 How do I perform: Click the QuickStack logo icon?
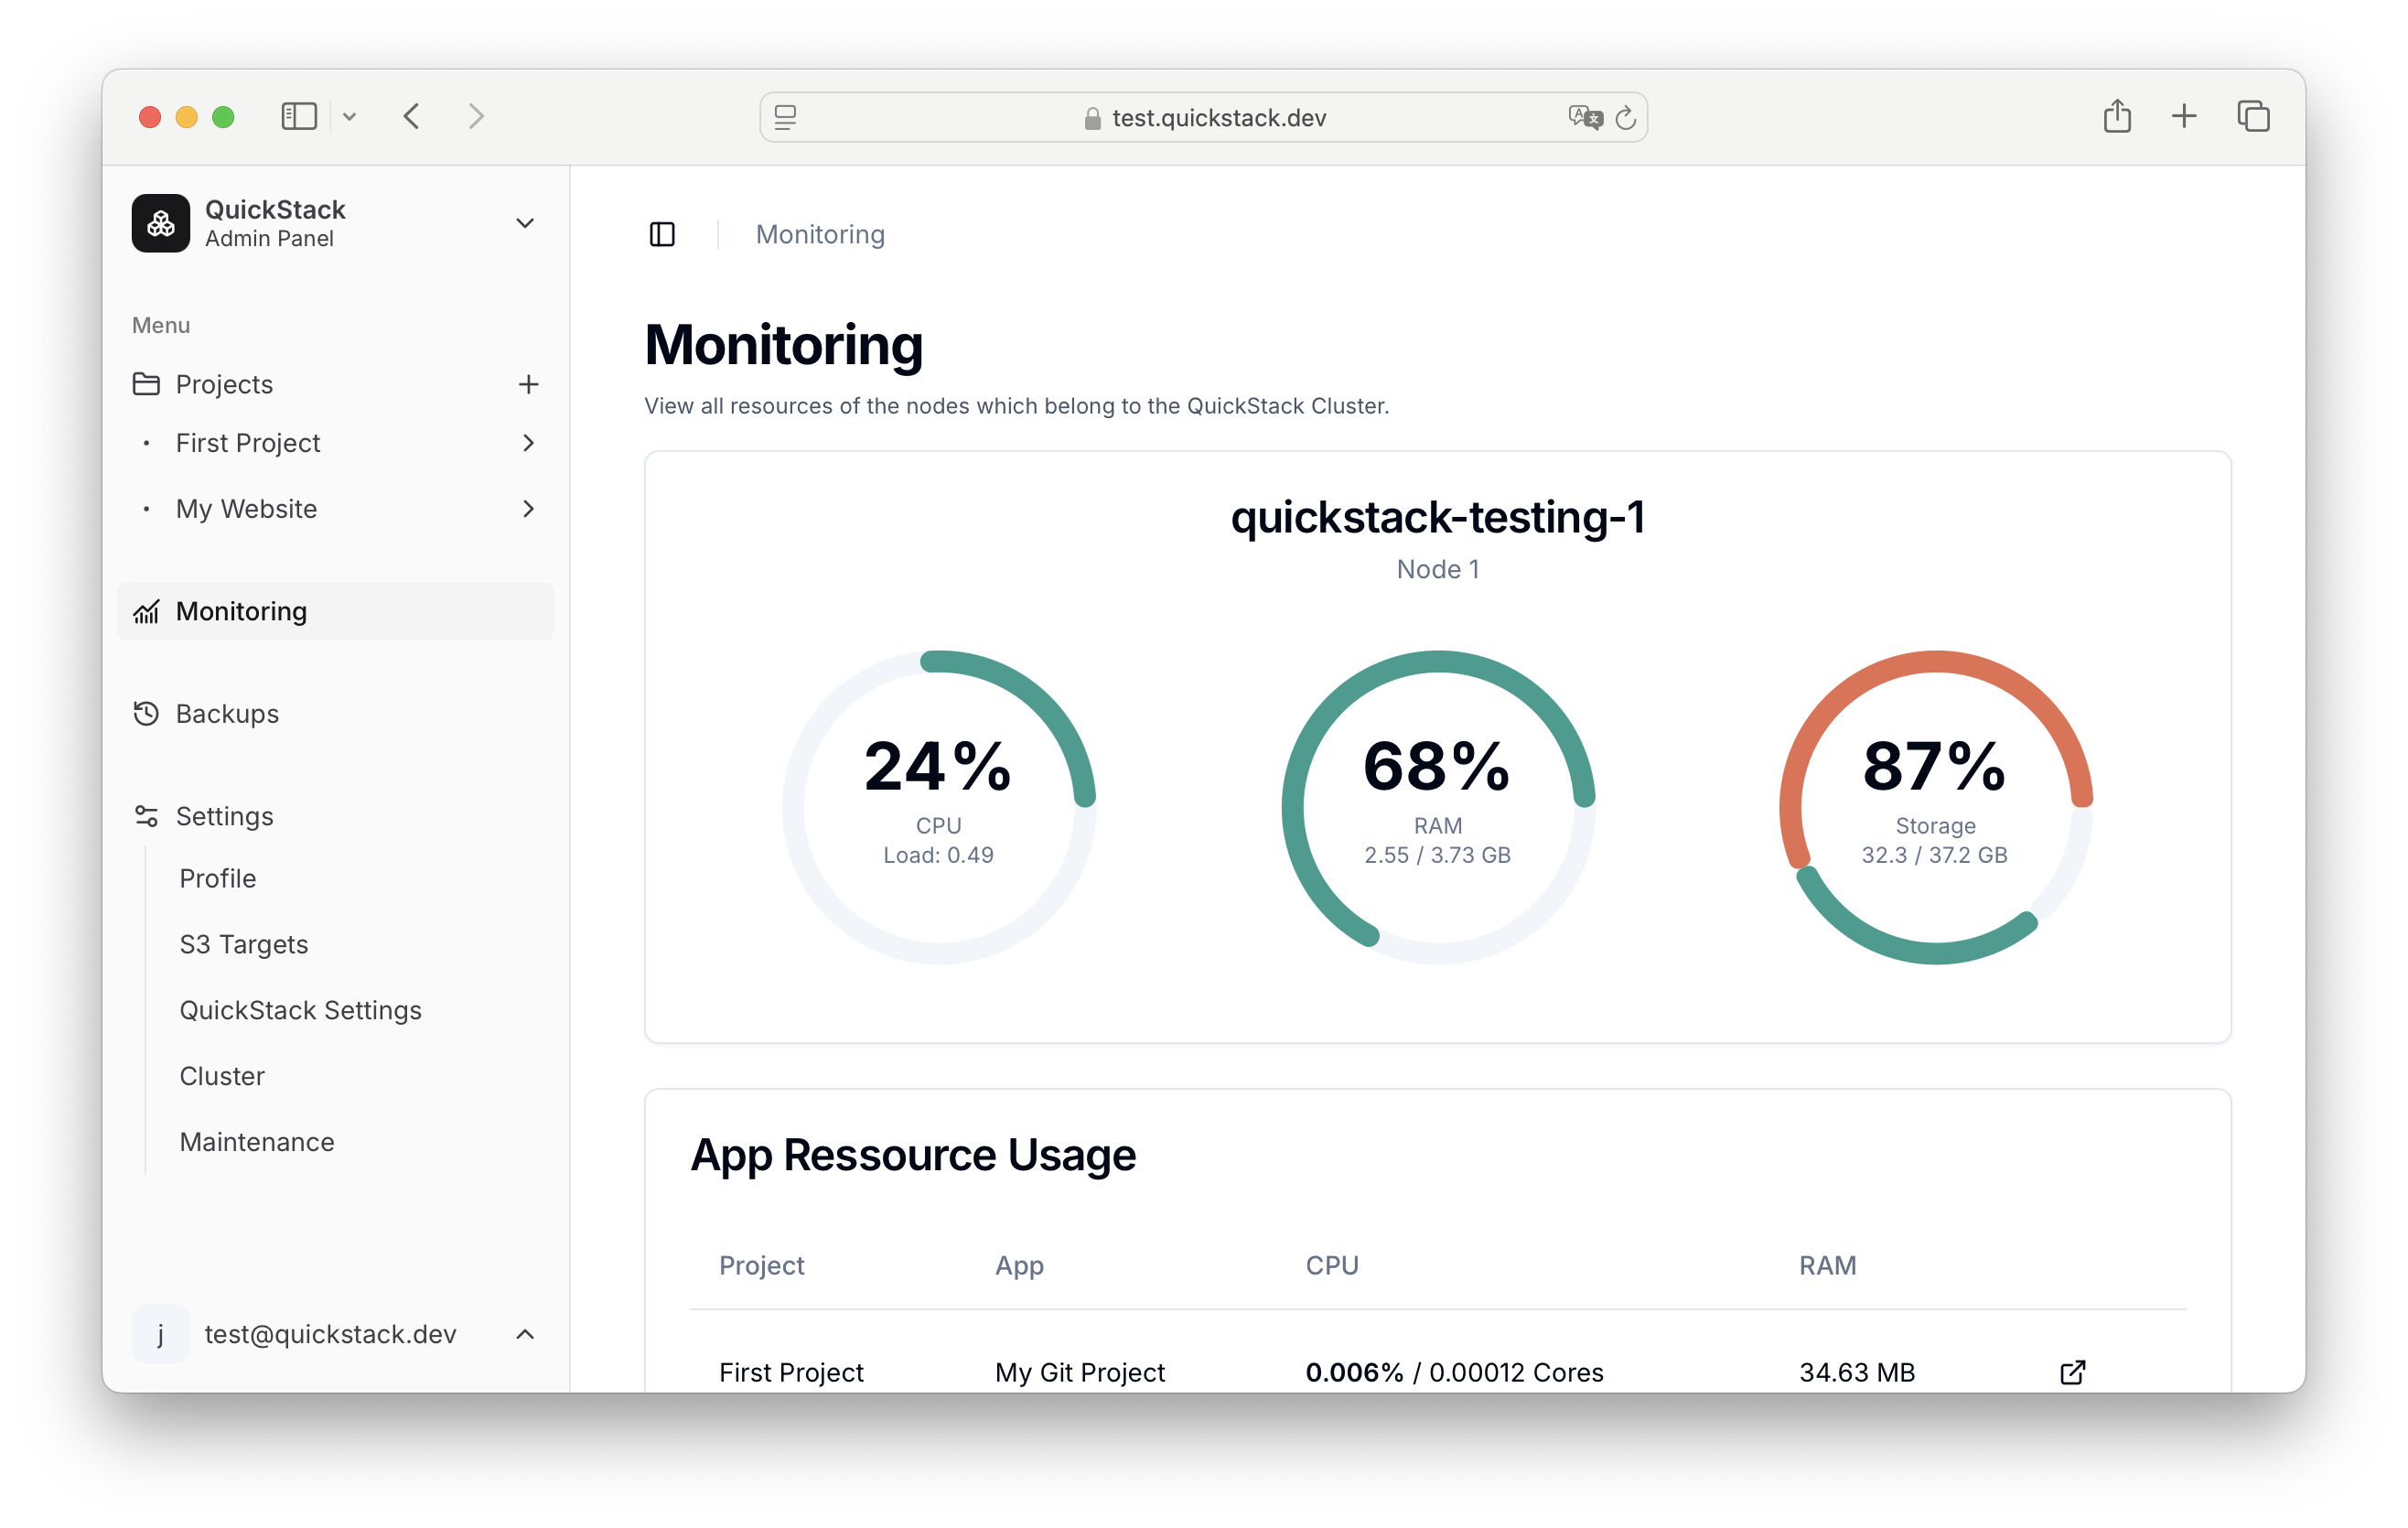coord(161,223)
